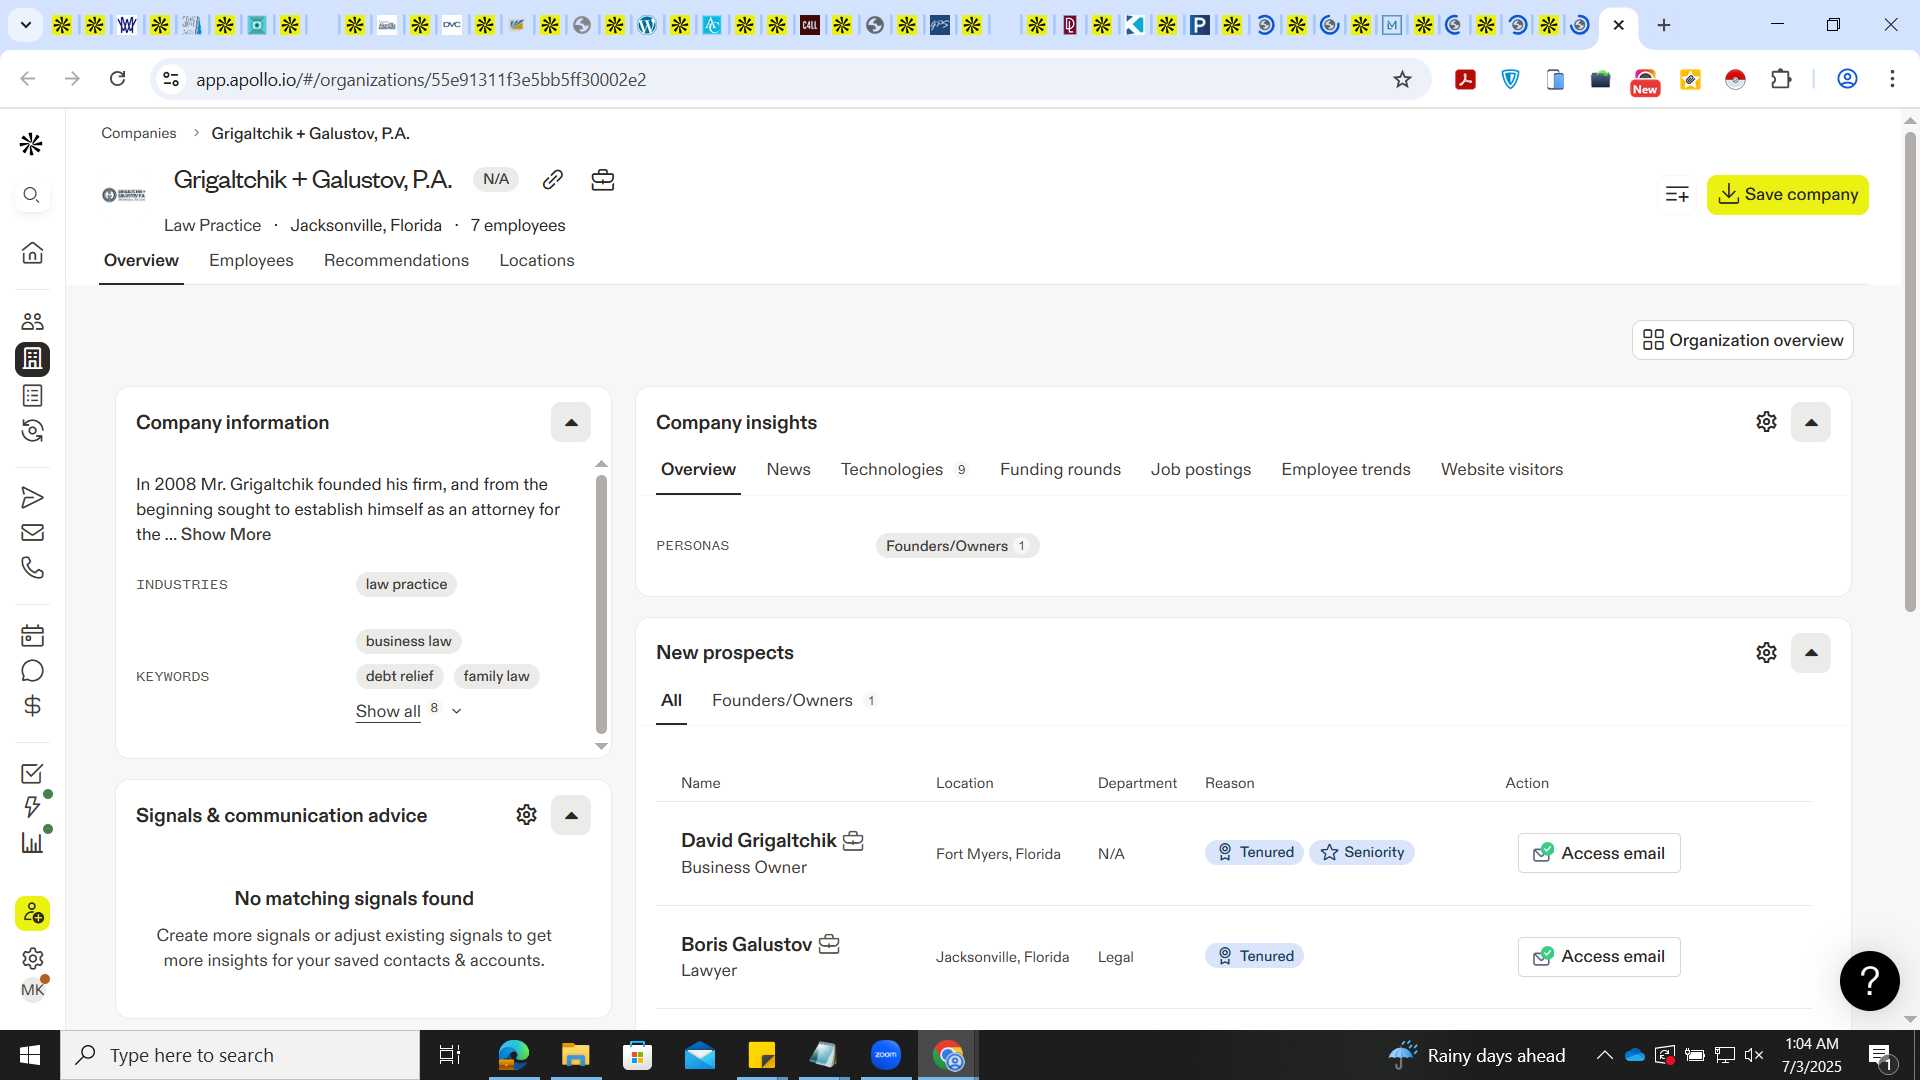The height and width of the screenshot is (1080, 1920).
Task: Click the Save company button
Action: [1787, 195]
